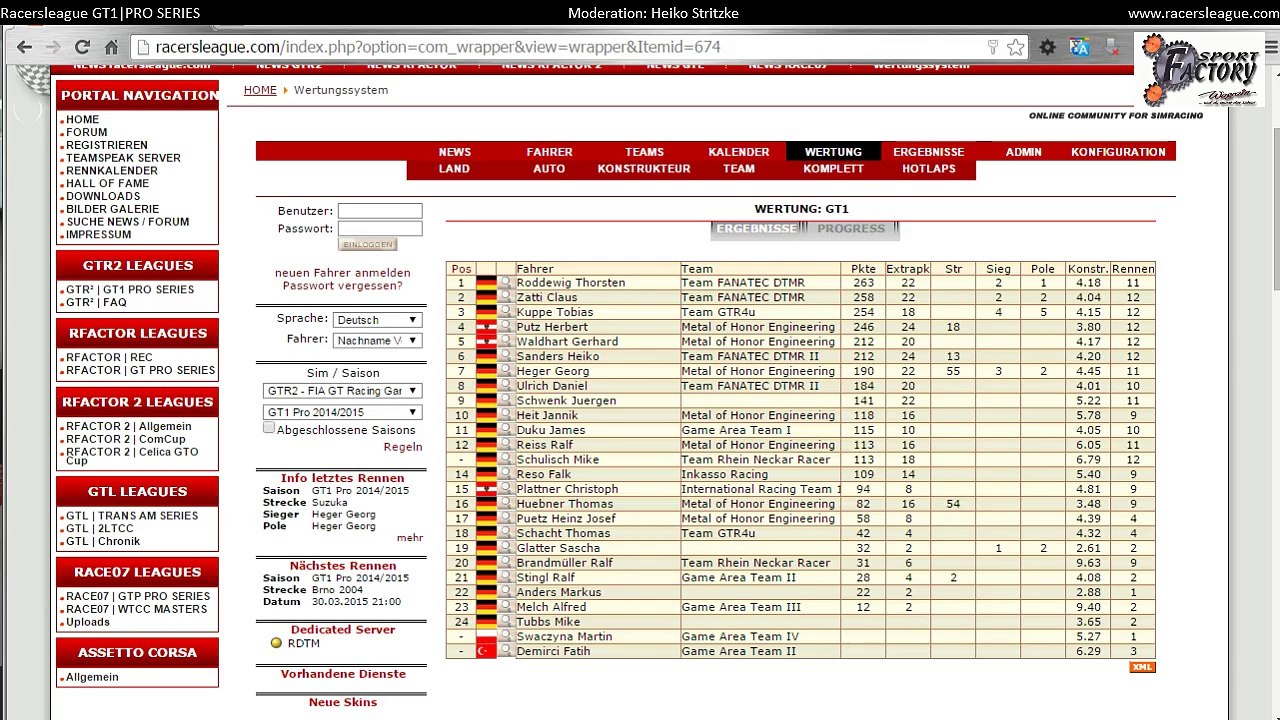Click the Konstr. column header

pyautogui.click(x=1088, y=269)
